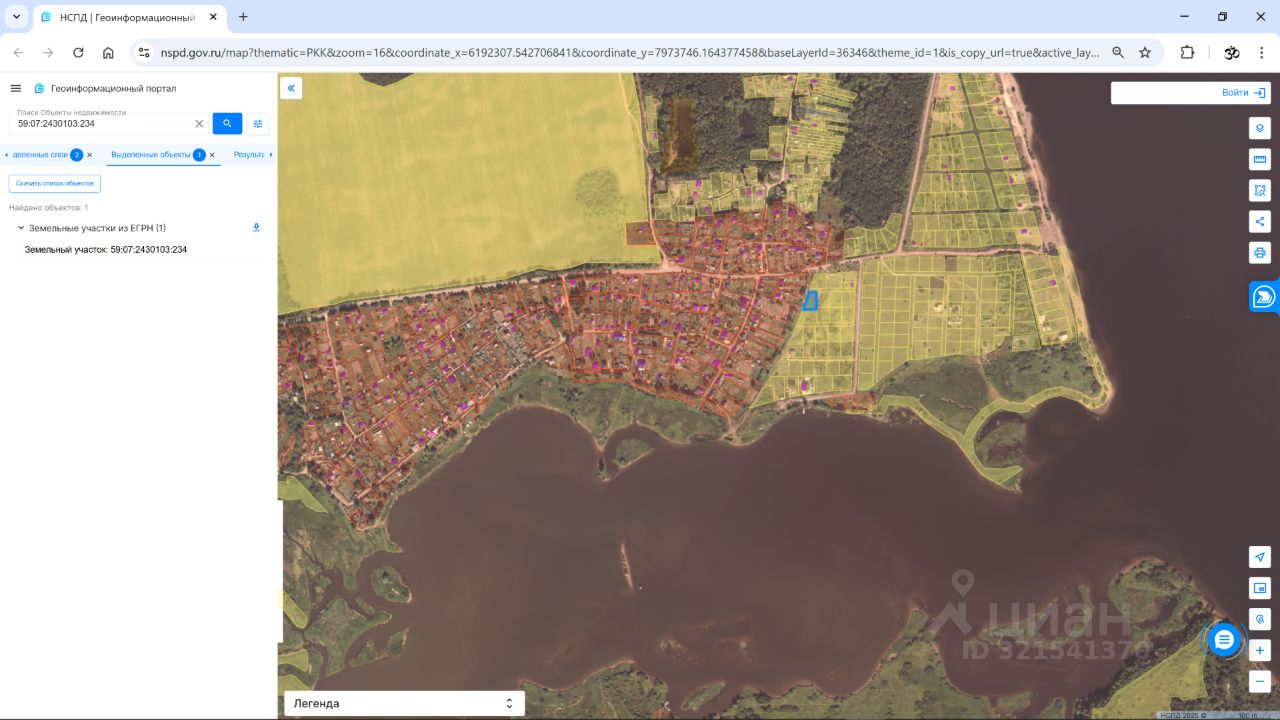The image size is (1280, 720).
Task: Open the blue chat assistant bubble
Action: [1224, 639]
